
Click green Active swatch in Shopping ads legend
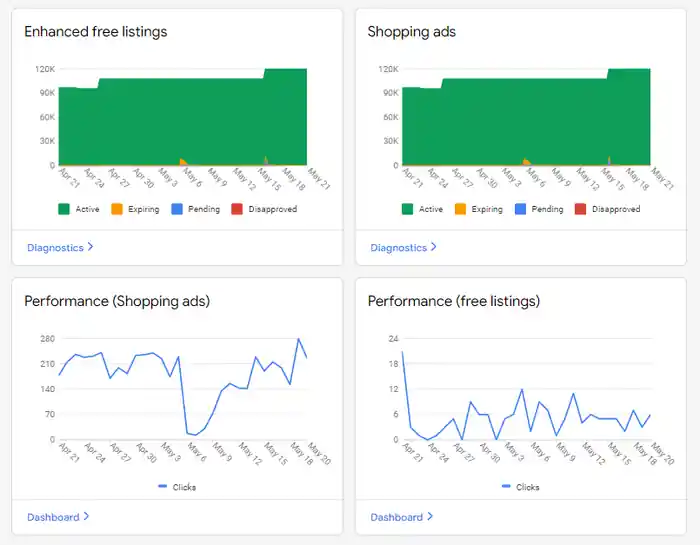tap(407, 209)
